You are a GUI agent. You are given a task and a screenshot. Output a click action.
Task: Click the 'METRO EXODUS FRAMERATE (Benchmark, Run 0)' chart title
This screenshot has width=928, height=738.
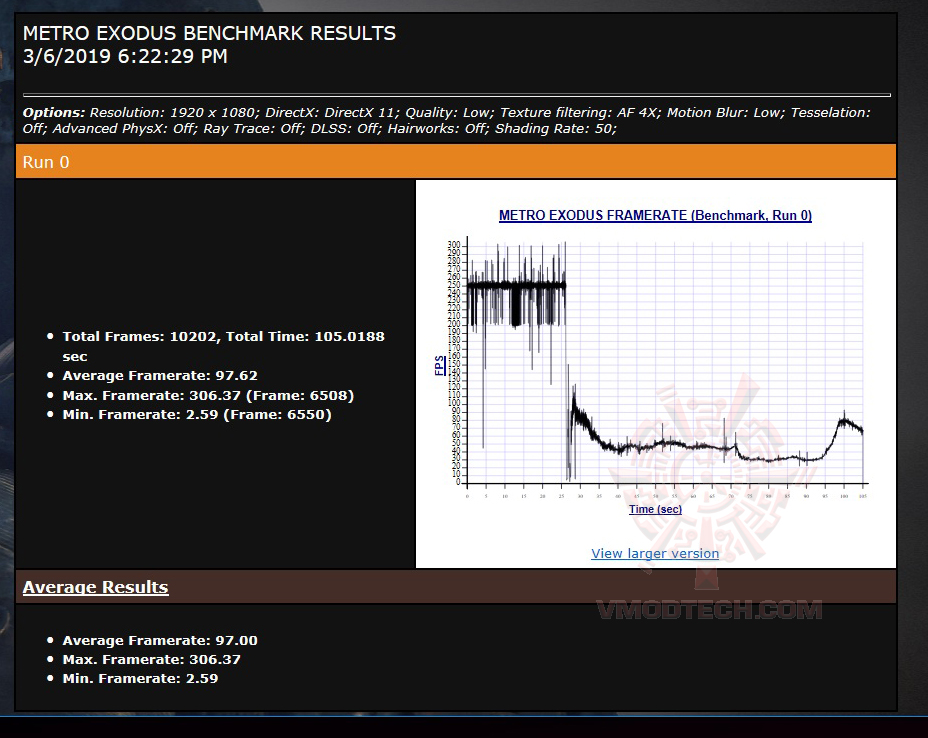655,215
